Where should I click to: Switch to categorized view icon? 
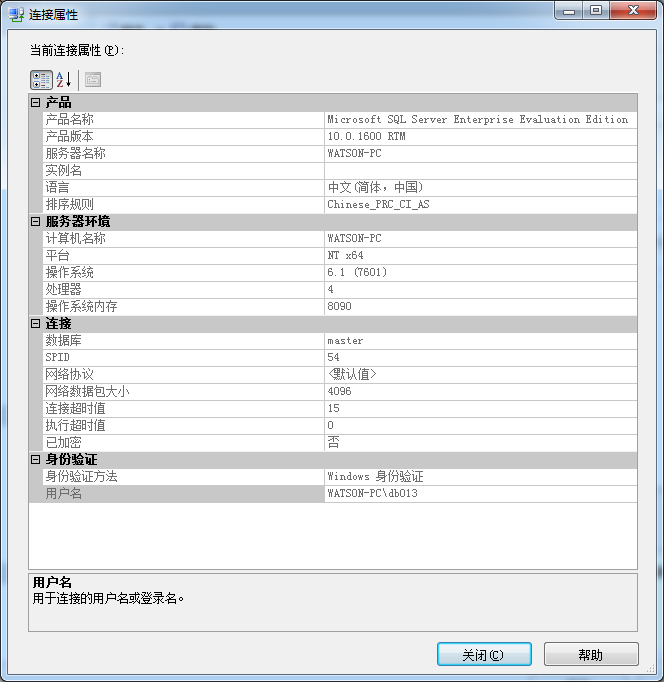coord(41,80)
